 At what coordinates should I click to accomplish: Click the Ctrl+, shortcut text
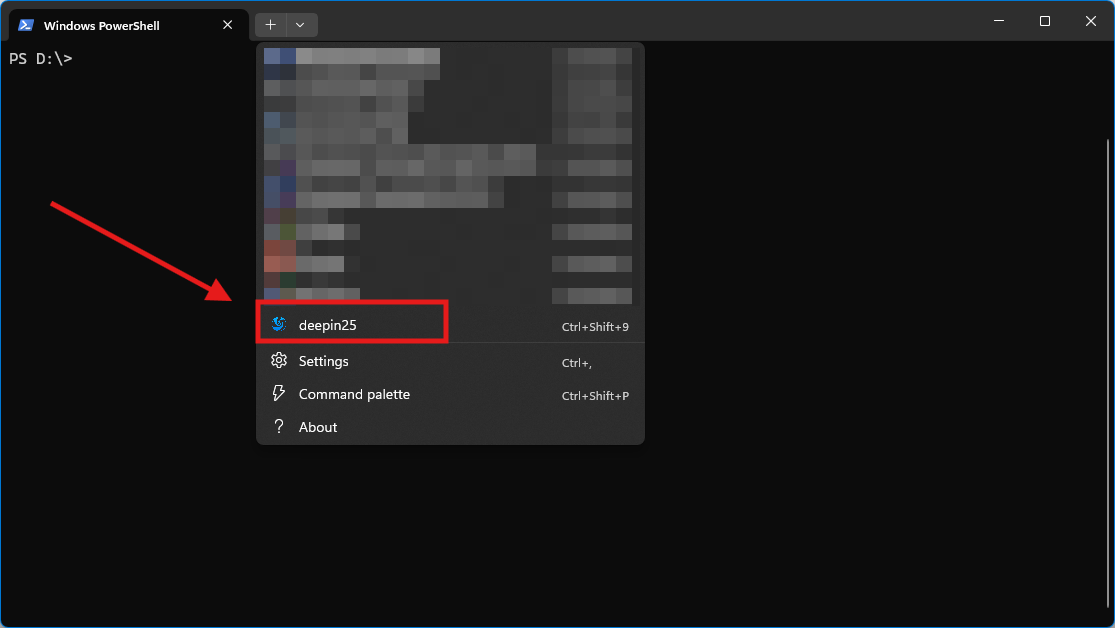click(577, 363)
